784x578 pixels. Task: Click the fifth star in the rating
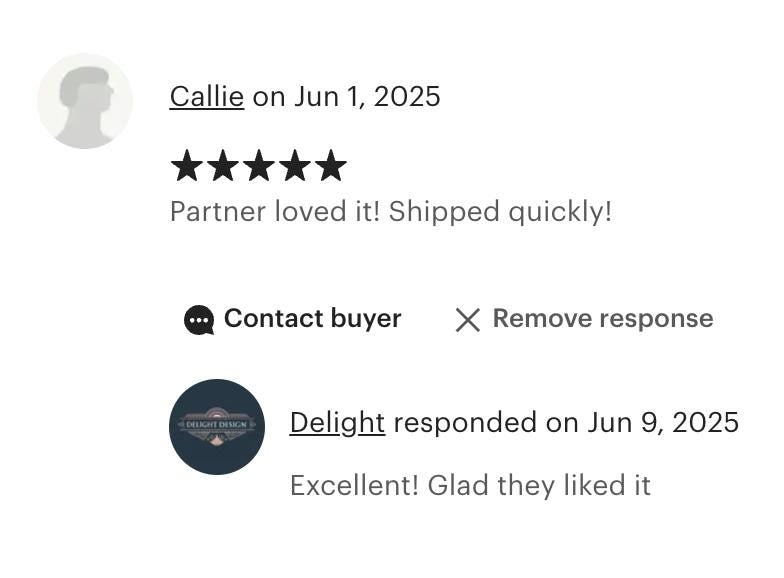click(331, 166)
